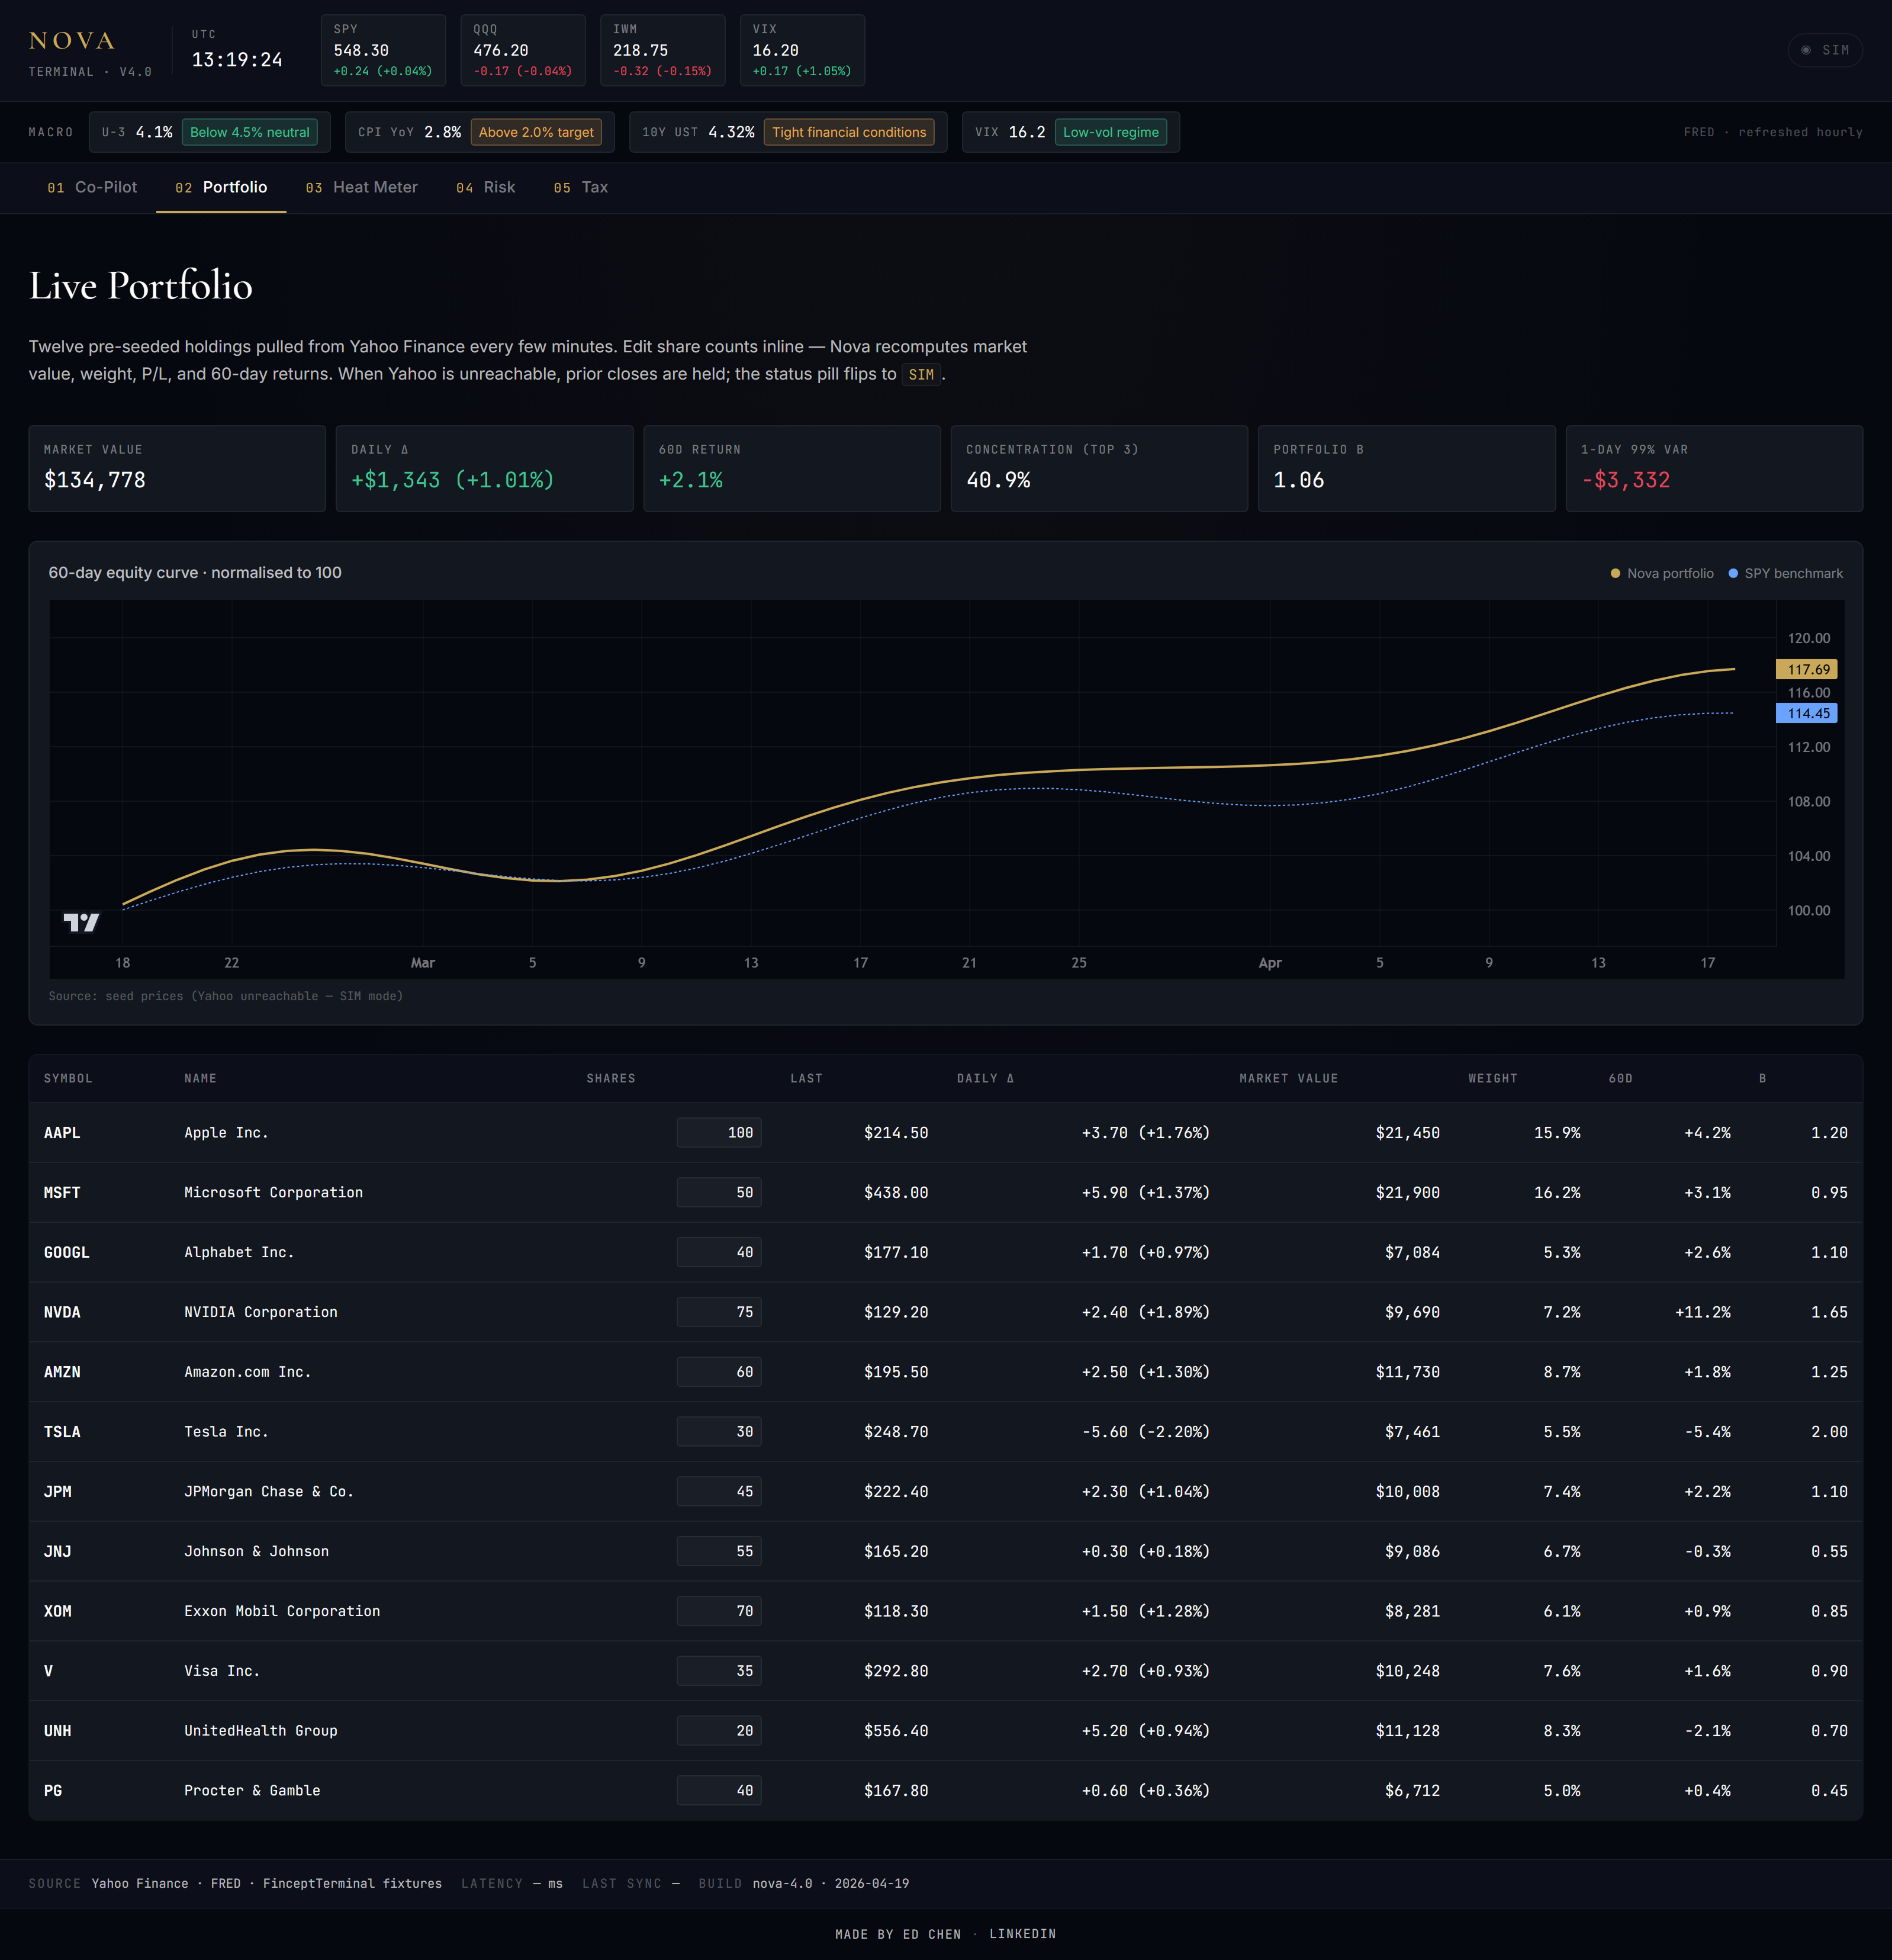The width and height of the screenshot is (1892, 1960).
Task: Click the Daily Δ summary card
Action: [x=484, y=469]
